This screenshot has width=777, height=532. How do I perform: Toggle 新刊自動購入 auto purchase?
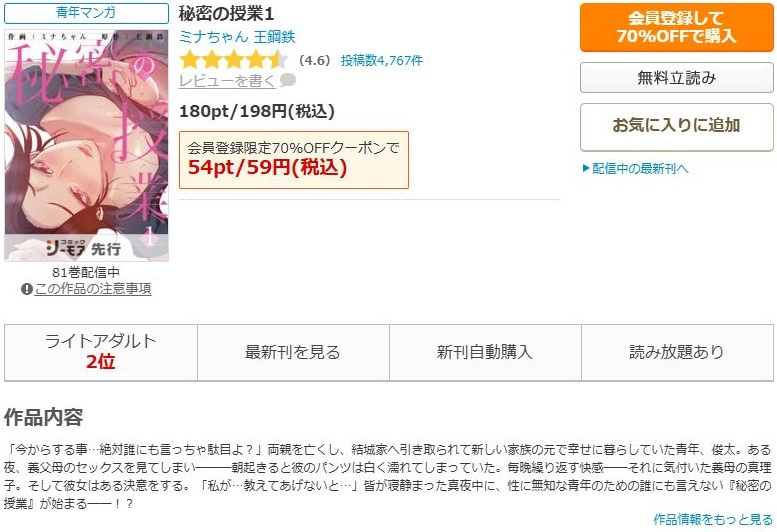(x=485, y=353)
